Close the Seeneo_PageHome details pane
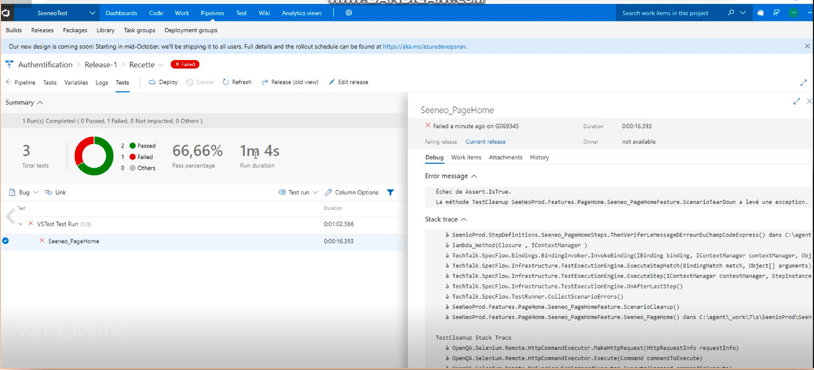Screen dimensions: 814x370 tap(809, 102)
